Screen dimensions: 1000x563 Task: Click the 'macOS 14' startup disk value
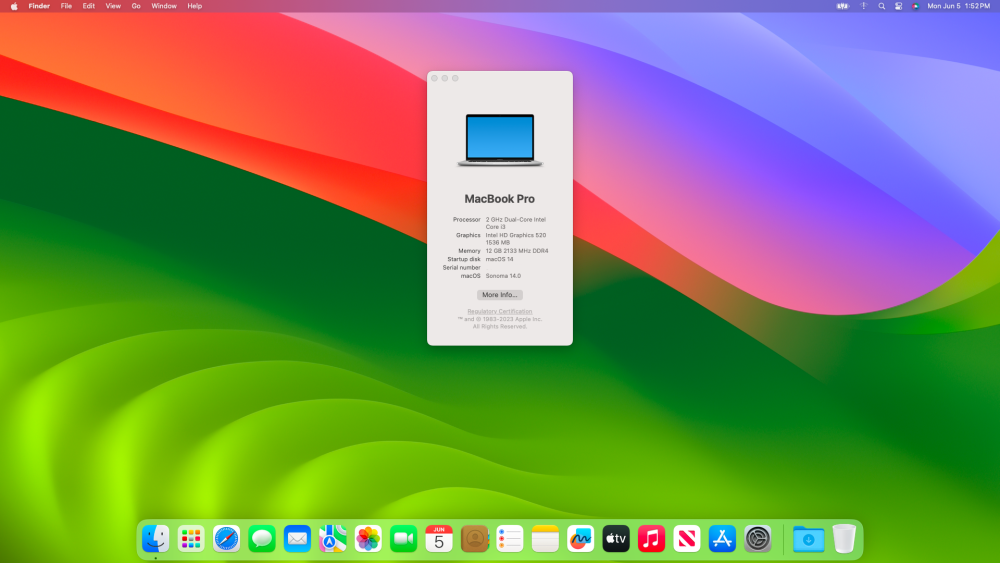(499, 260)
